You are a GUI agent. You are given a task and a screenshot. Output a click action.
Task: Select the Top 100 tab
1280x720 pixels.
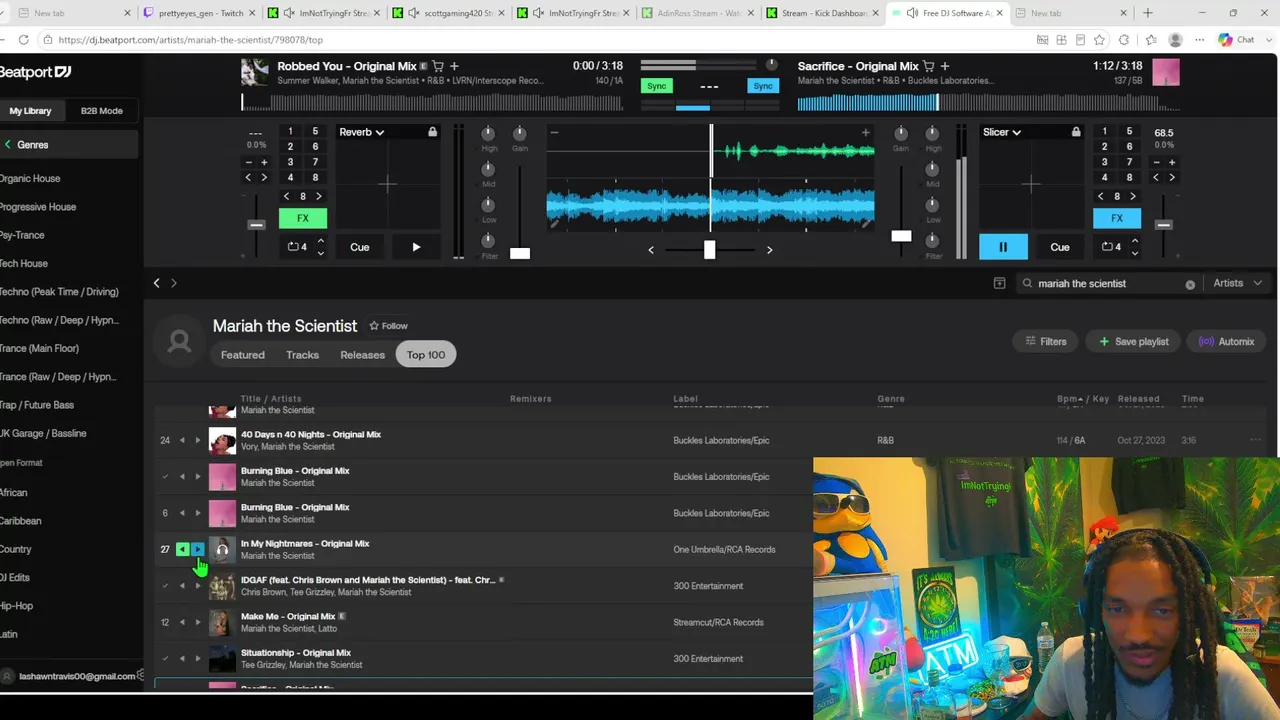click(x=426, y=355)
